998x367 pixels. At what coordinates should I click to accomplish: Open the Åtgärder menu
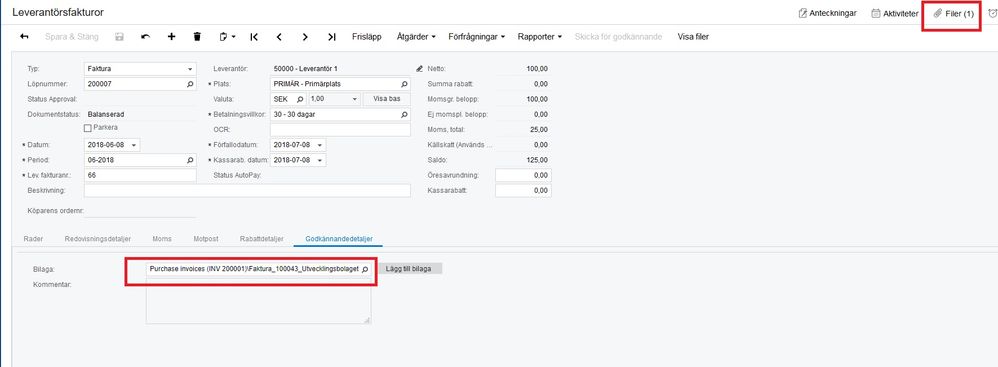pos(416,37)
